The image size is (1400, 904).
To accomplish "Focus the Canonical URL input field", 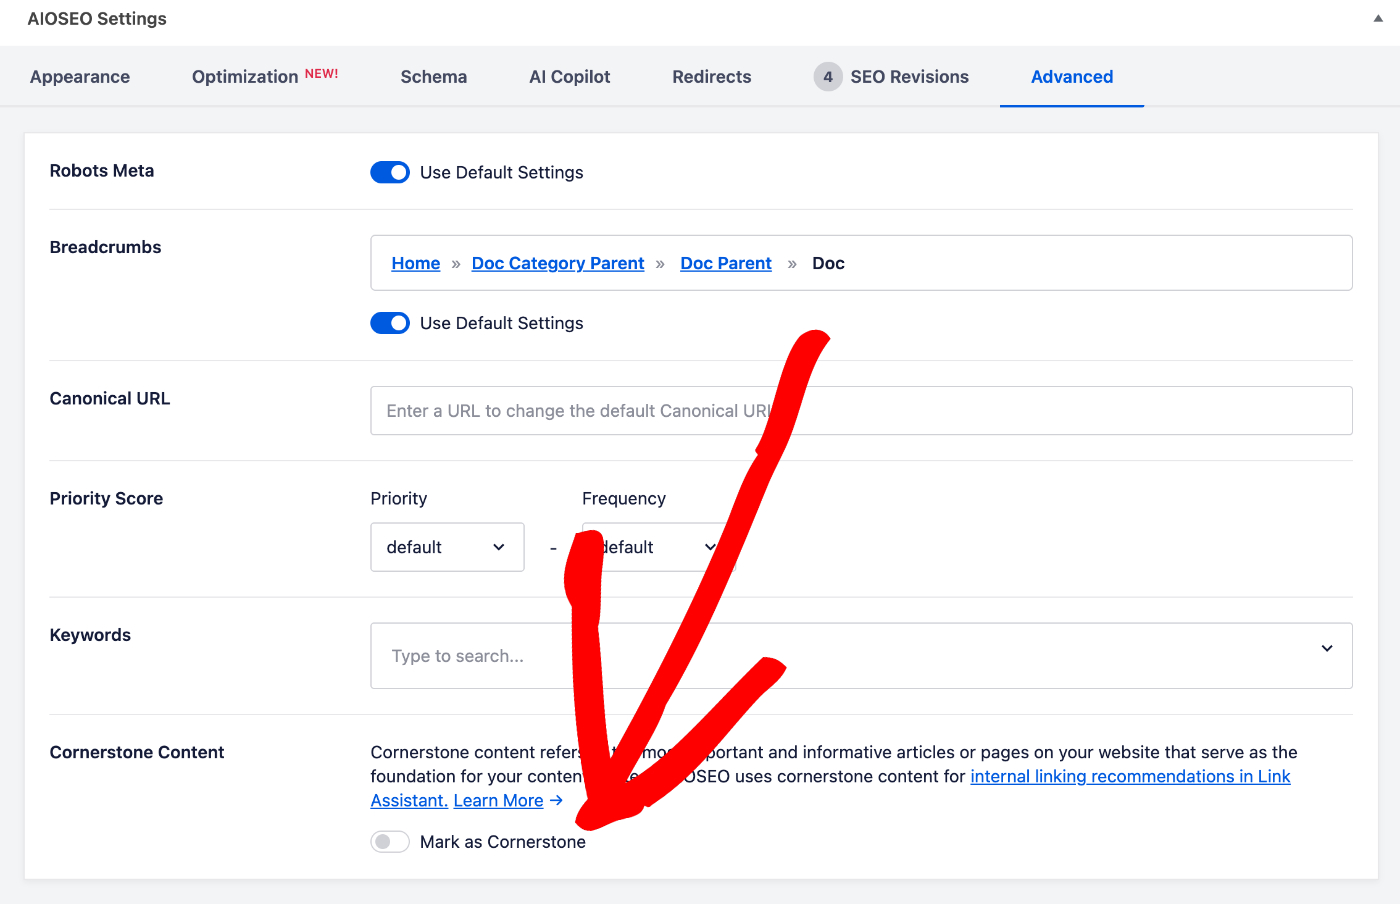I will tap(861, 411).
